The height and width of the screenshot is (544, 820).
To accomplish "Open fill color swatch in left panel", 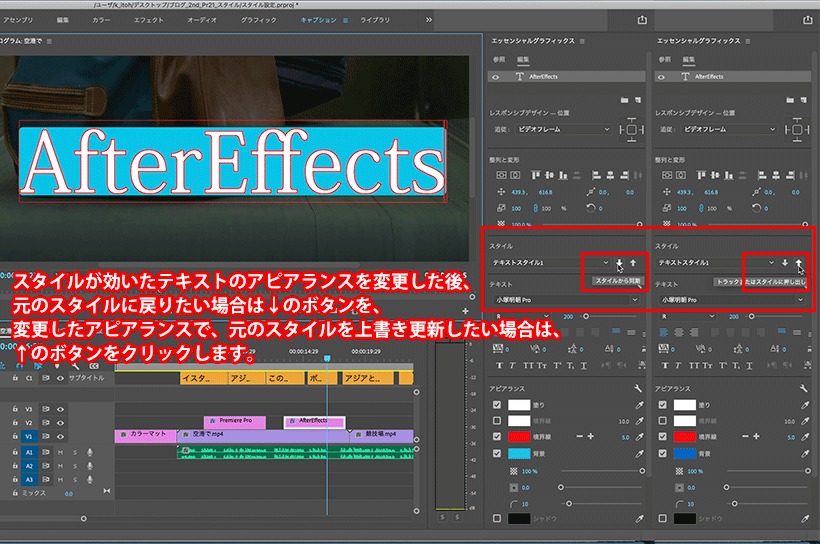I will [x=519, y=405].
